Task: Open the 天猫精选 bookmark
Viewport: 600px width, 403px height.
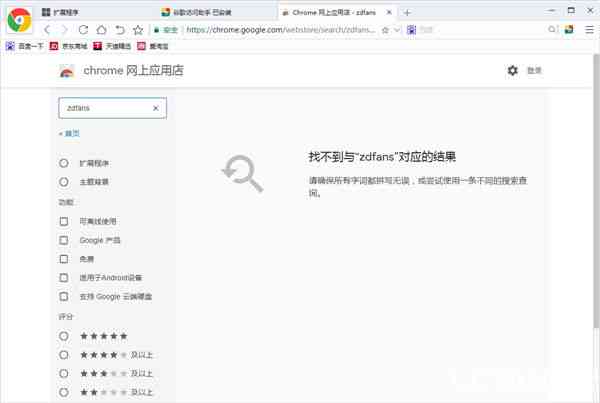Action: pos(112,46)
